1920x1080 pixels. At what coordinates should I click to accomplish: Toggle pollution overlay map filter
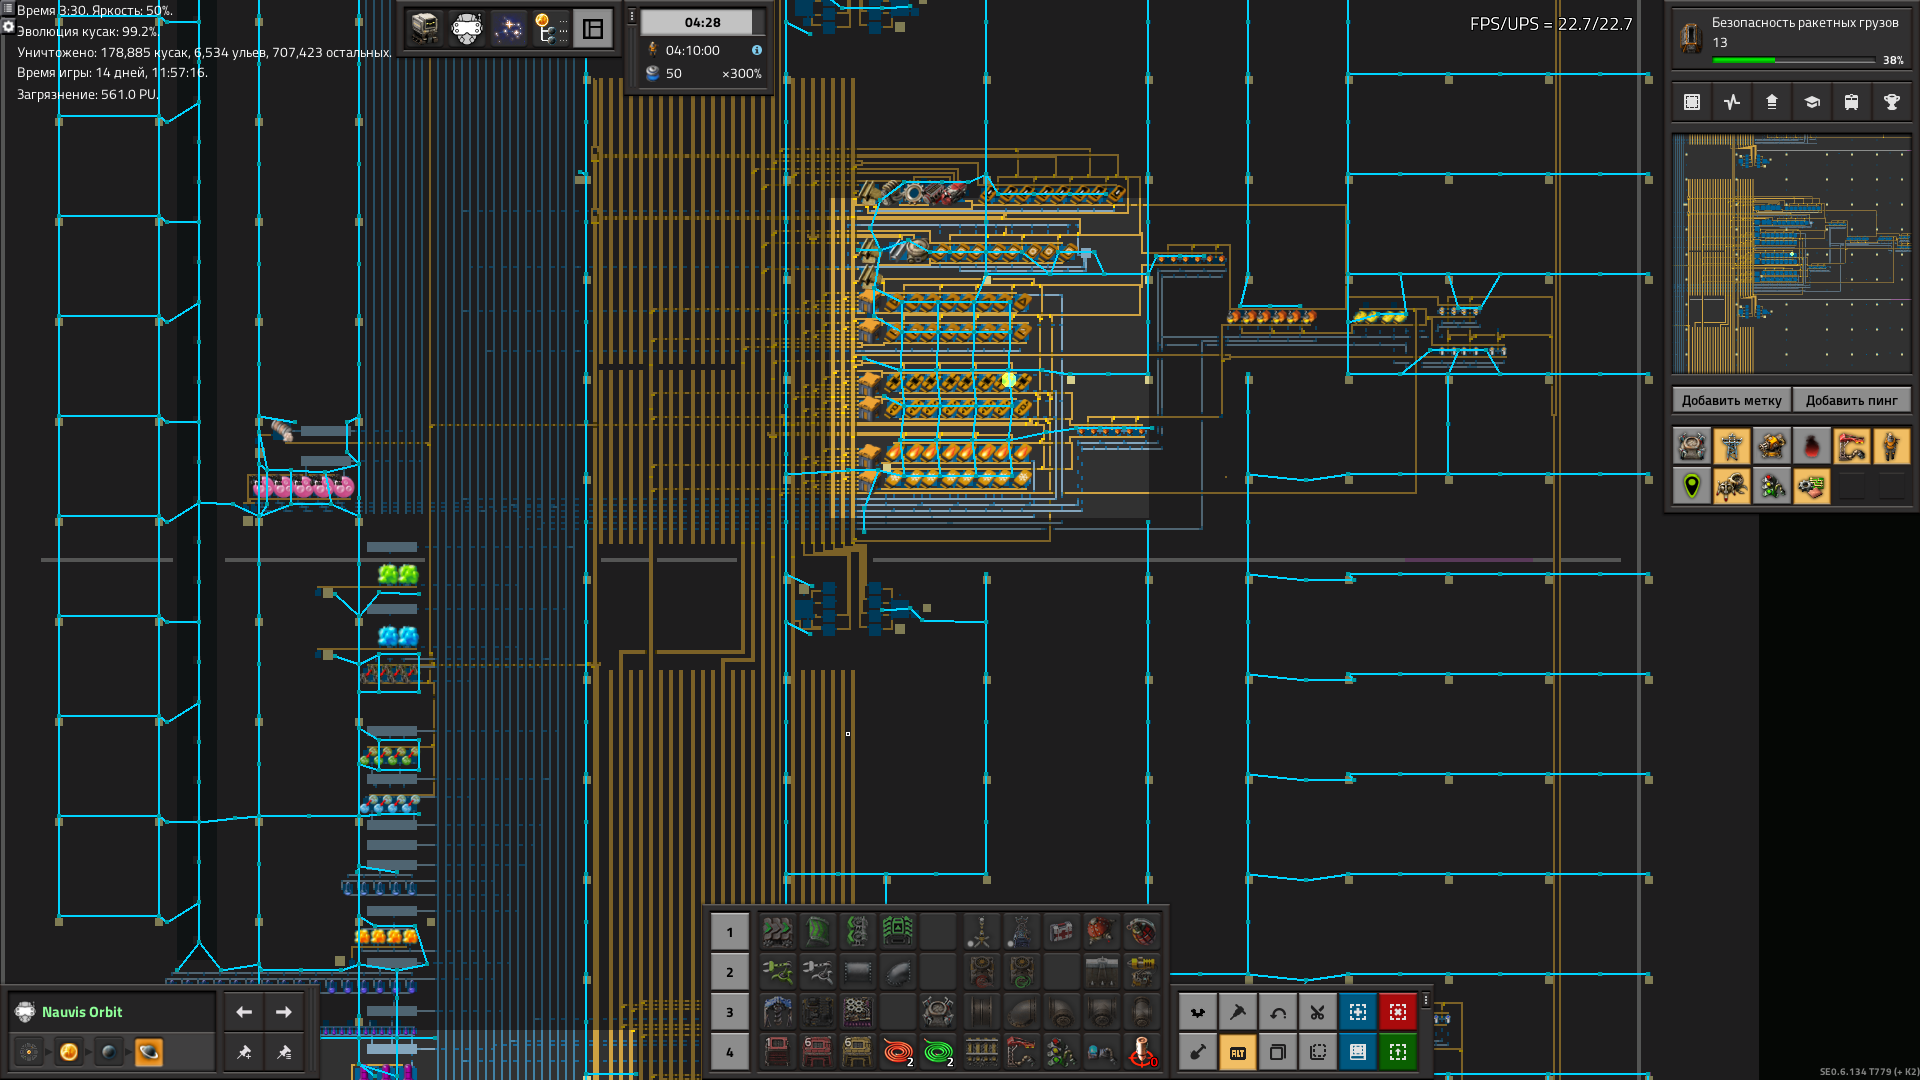click(x=1811, y=446)
